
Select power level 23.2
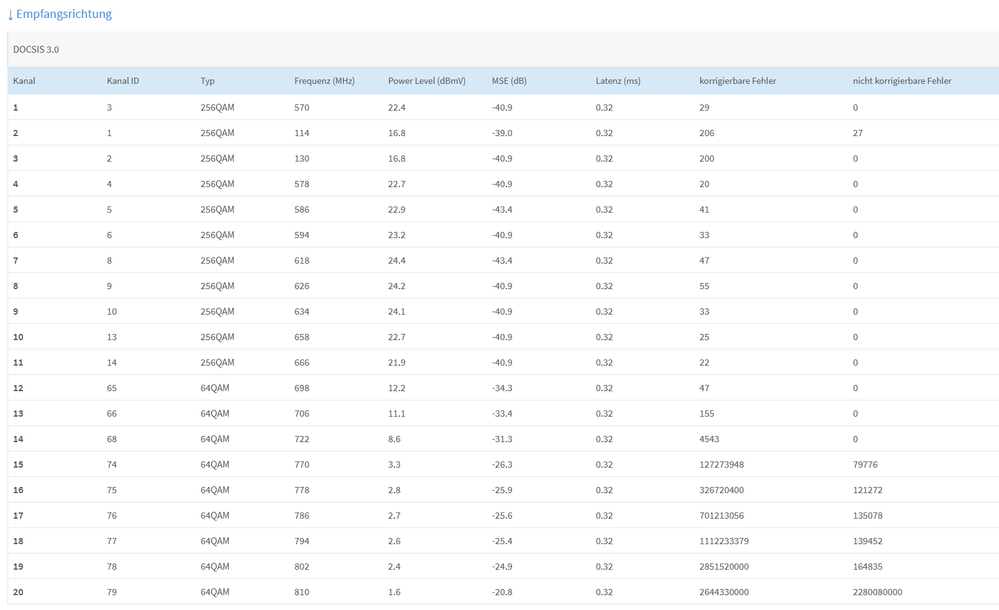tap(397, 235)
